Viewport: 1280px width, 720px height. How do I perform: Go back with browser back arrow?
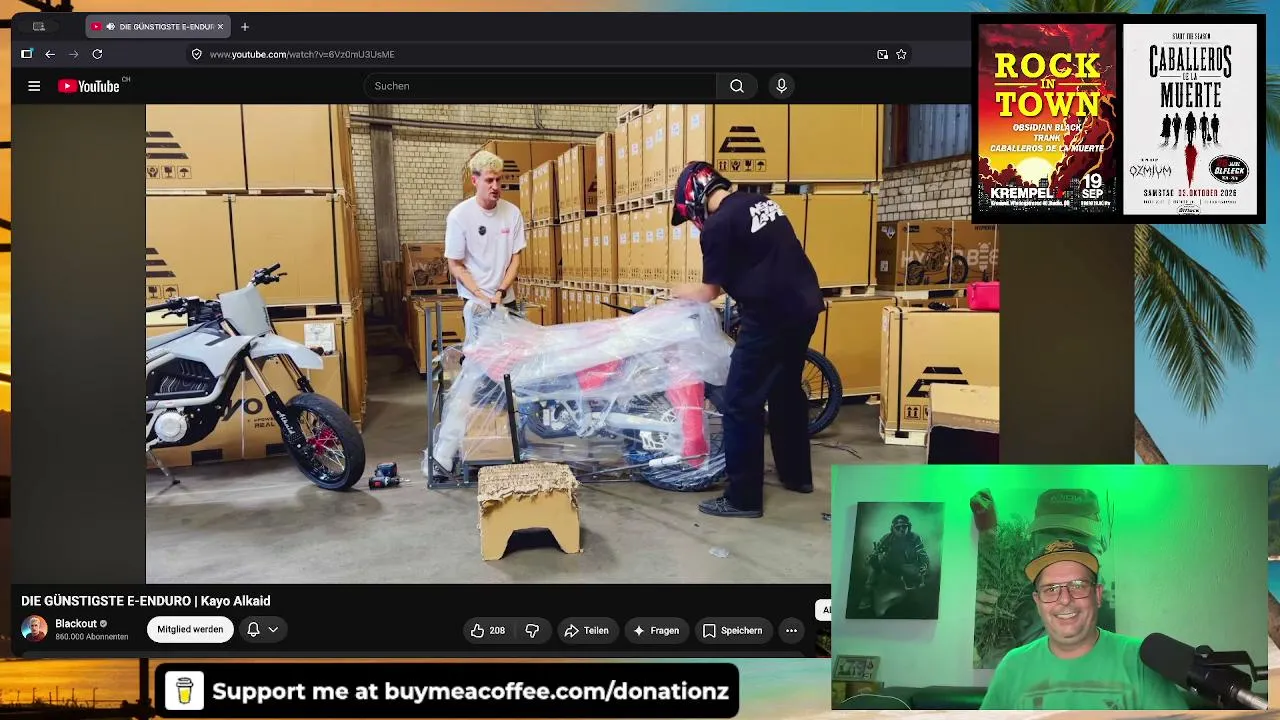coord(50,54)
